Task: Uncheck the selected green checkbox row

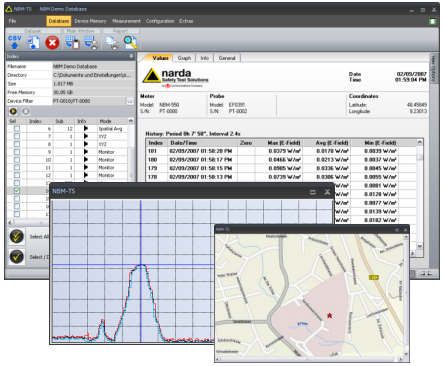Action: click(17, 191)
